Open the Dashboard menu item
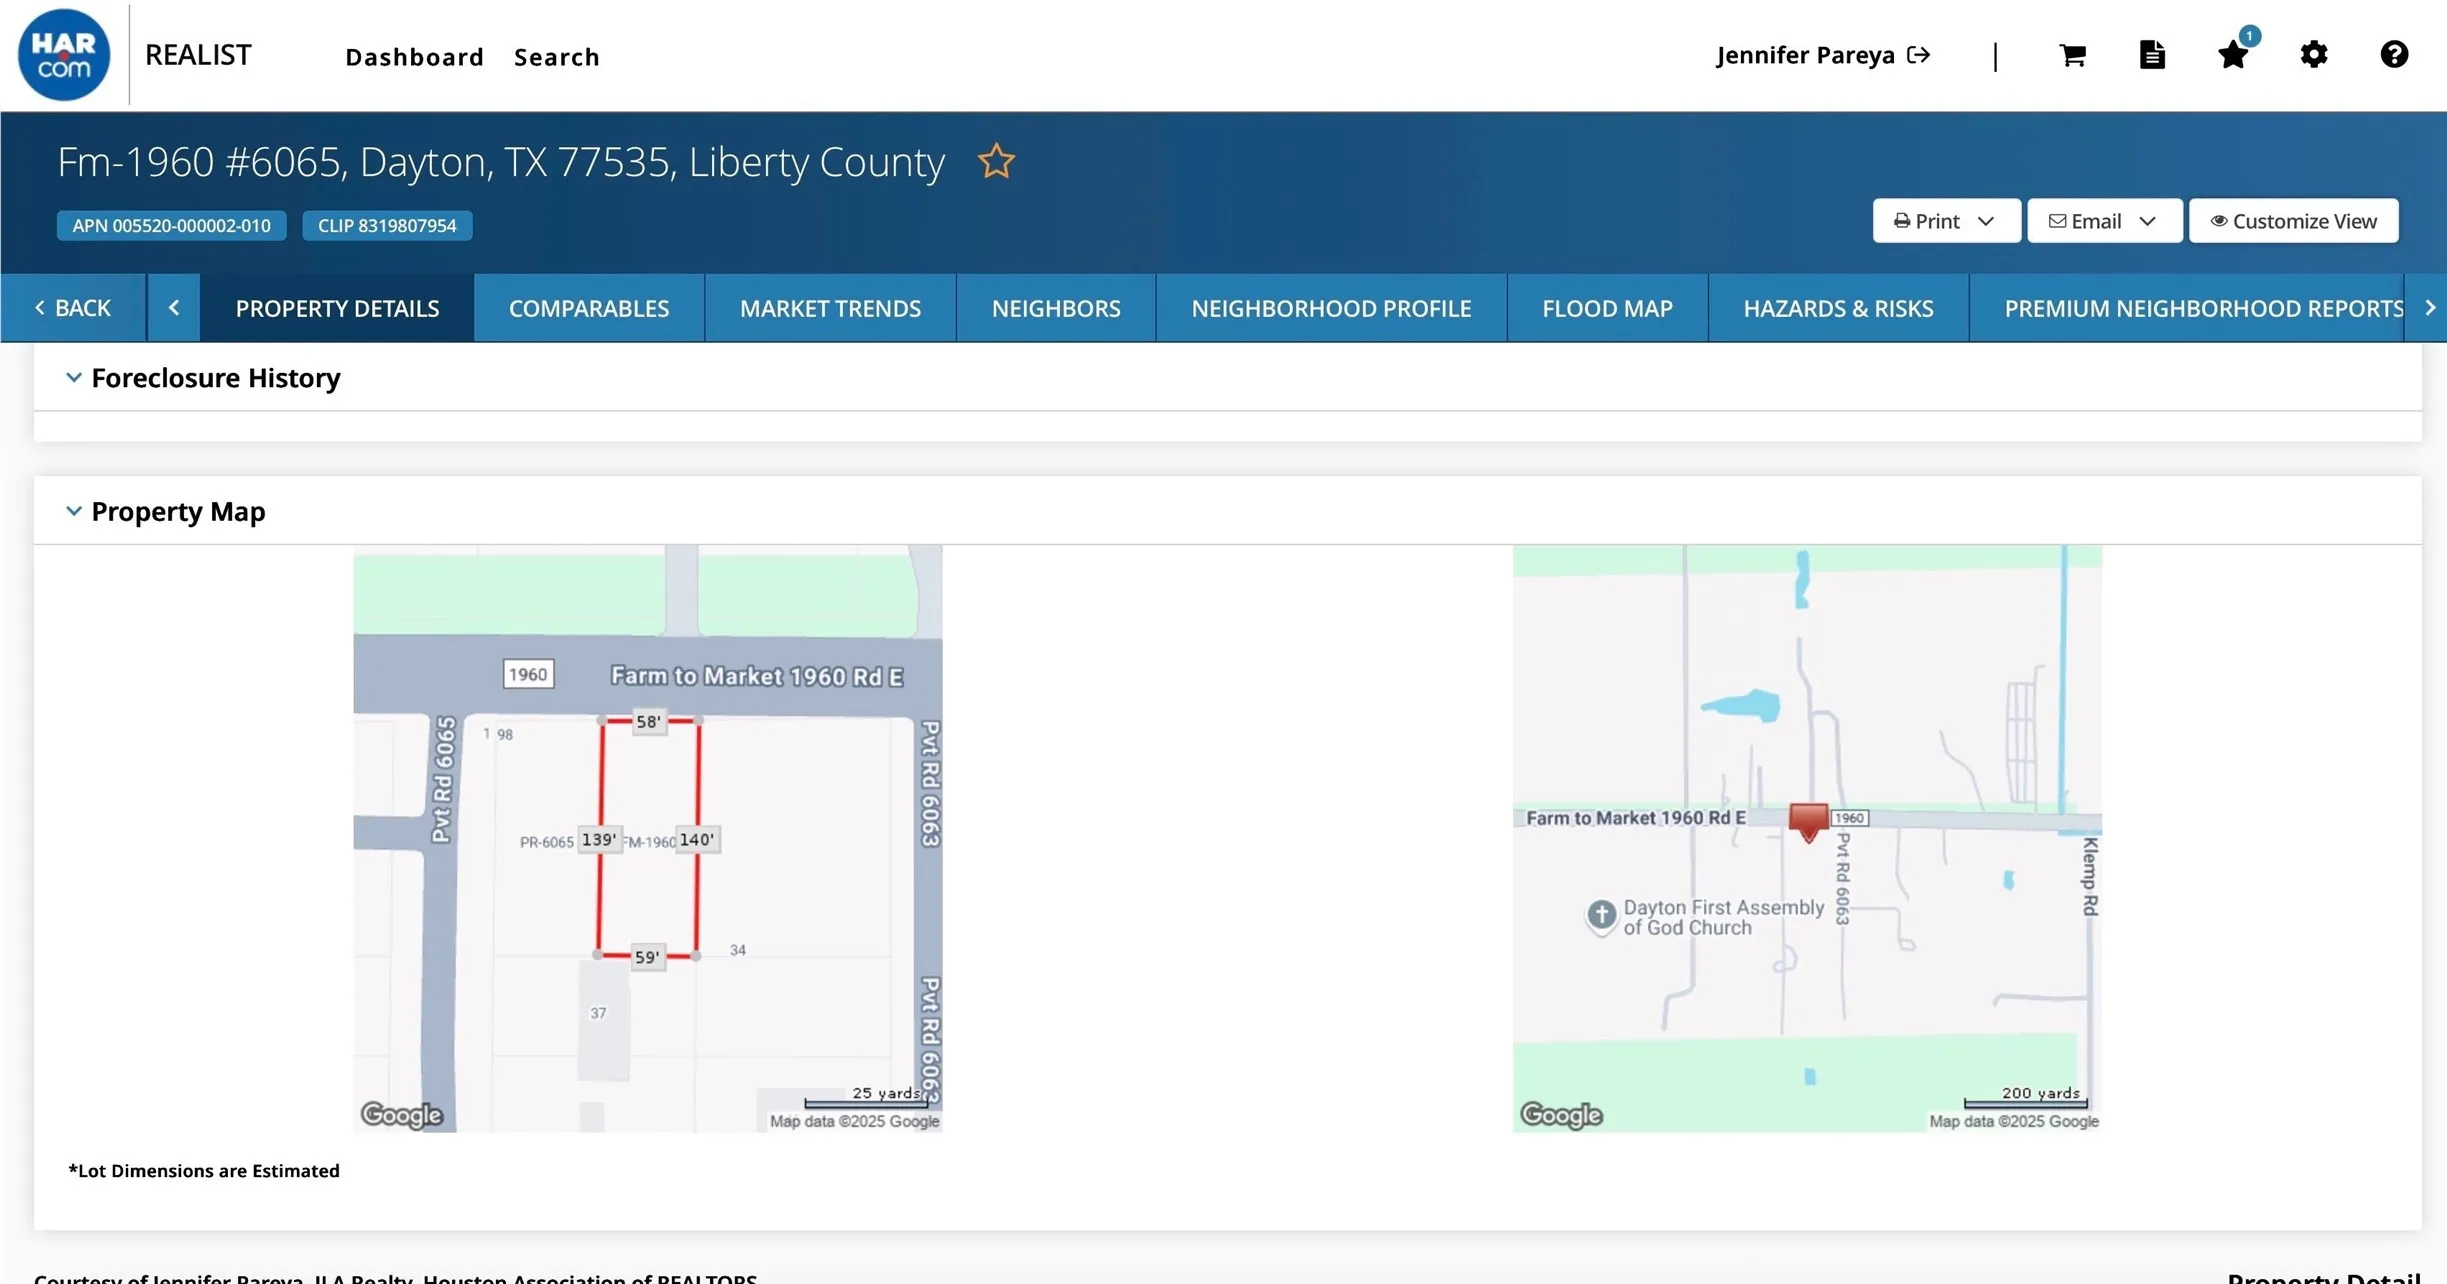This screenshot has width=2447, height=1284. click(x=414, y=57)
